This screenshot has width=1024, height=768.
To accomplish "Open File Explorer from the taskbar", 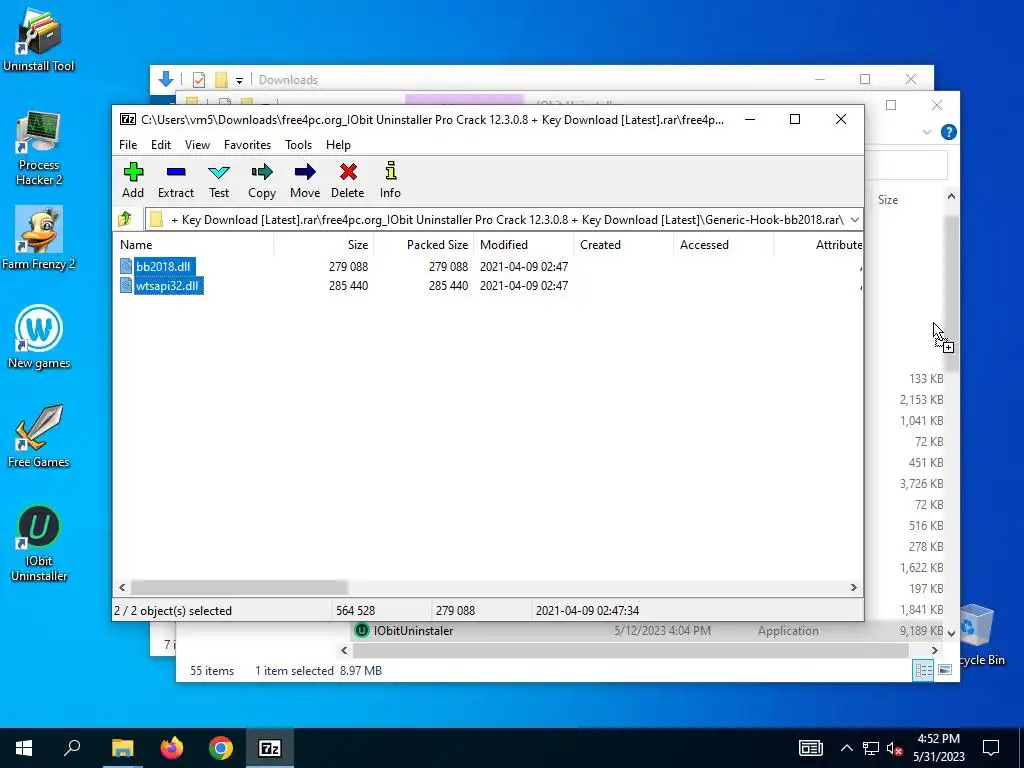I will click(x=122, y=748).
